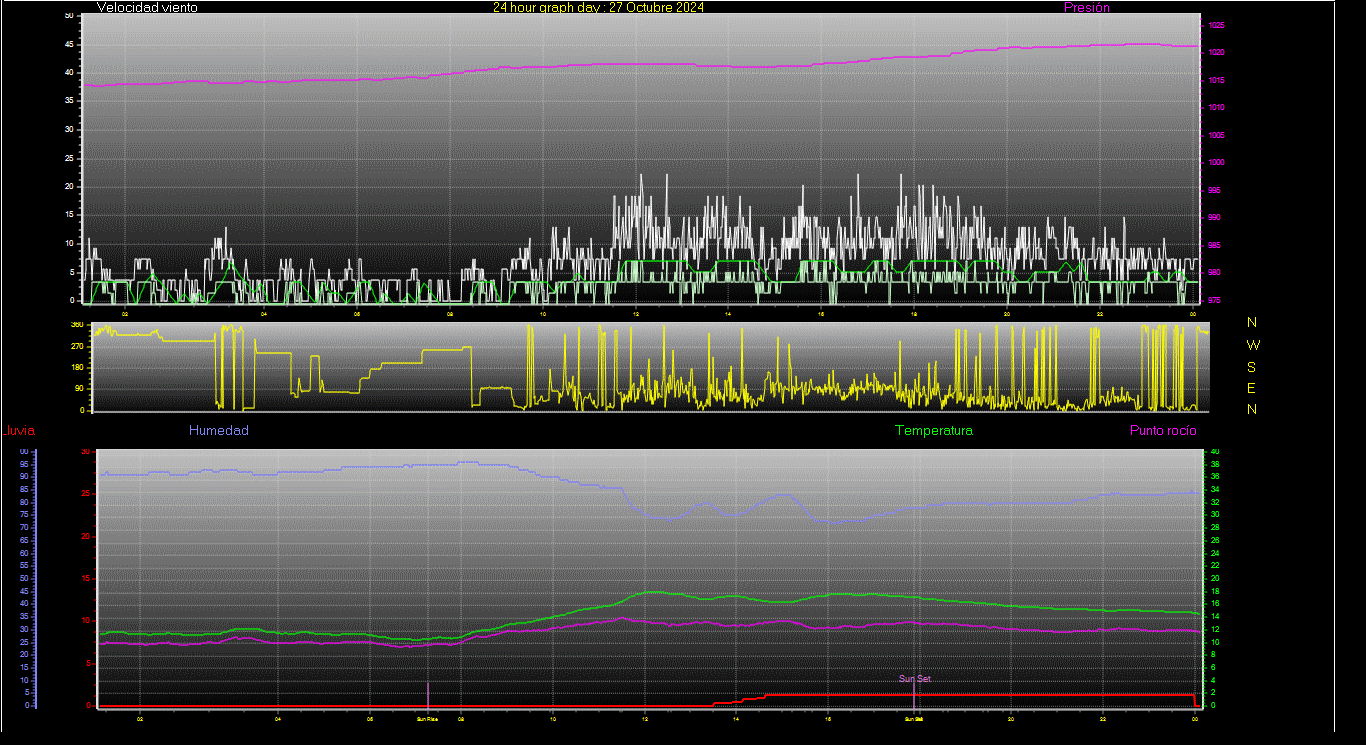Click the '1025' pressure axis value
The image size is (1366, 745).
(1216, 26)
